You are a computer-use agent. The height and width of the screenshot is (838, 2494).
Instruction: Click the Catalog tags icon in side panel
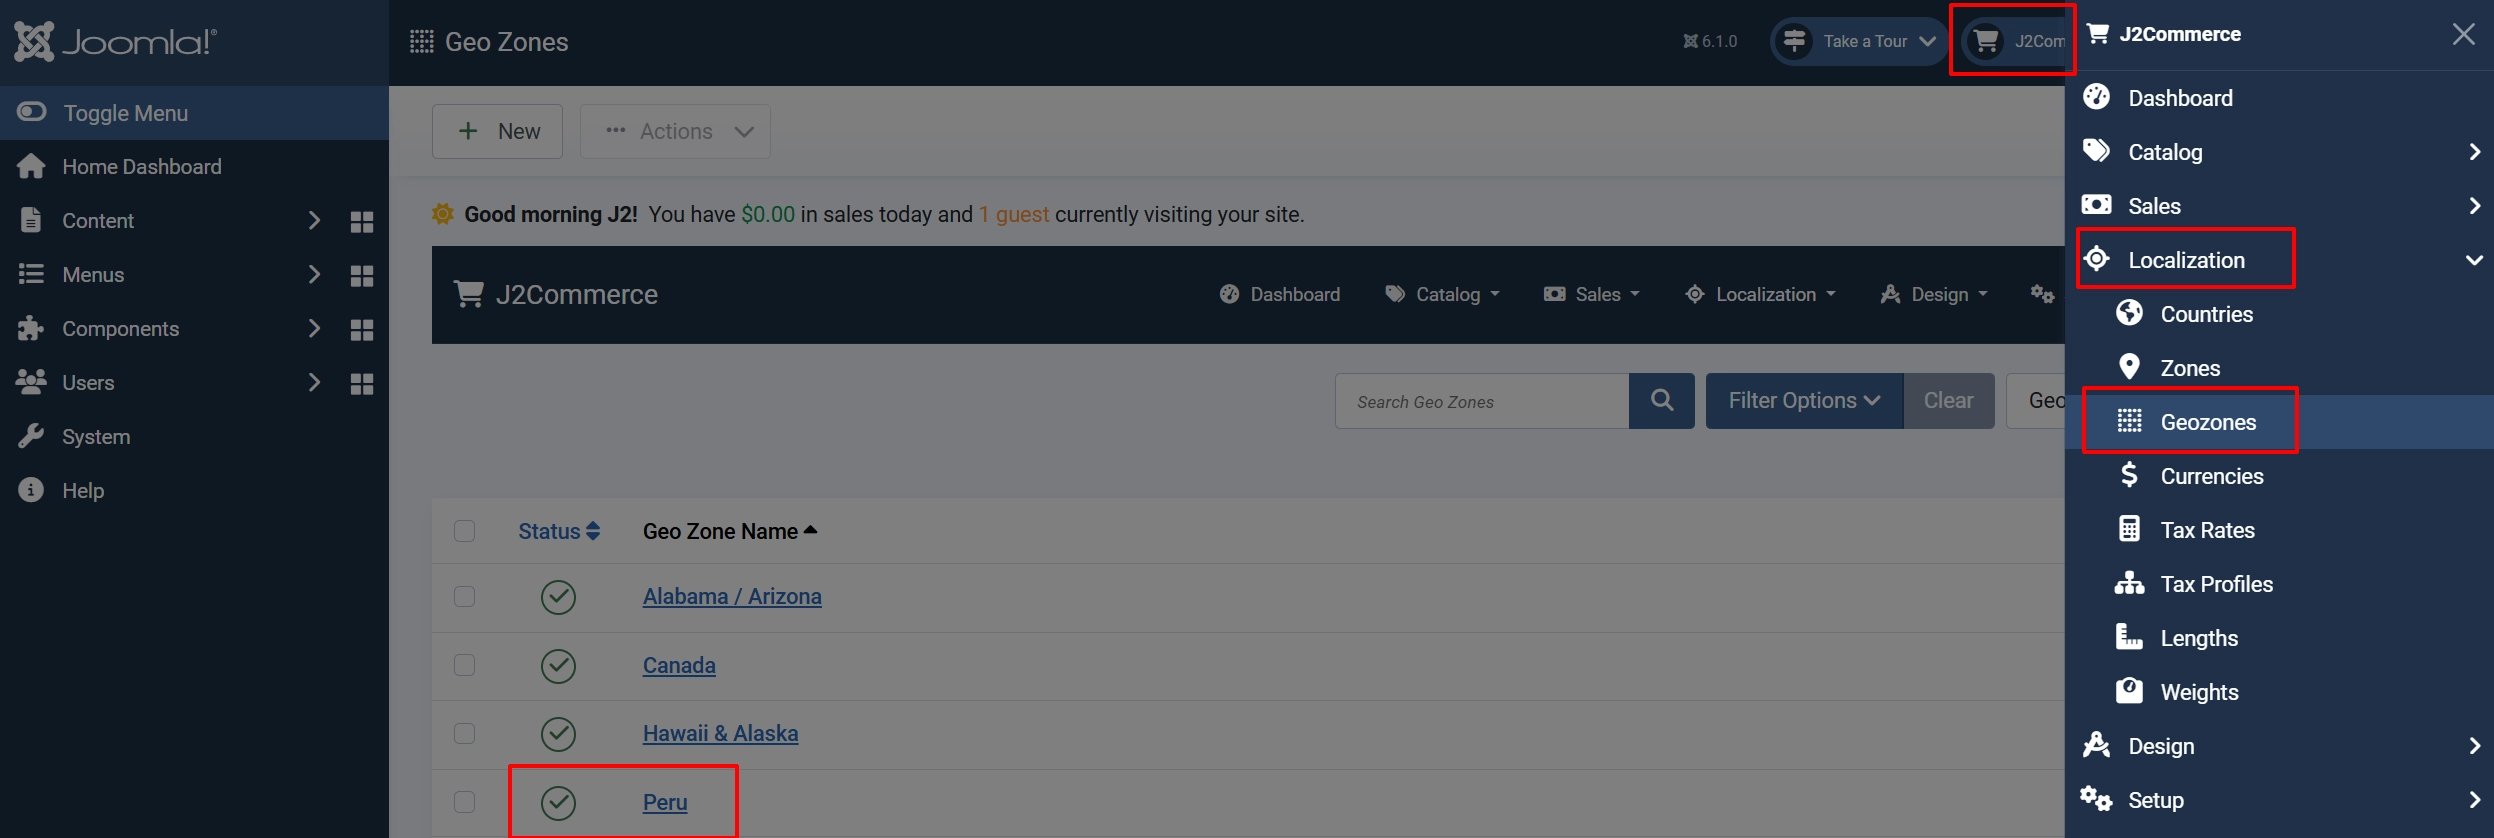[2096, 151]
